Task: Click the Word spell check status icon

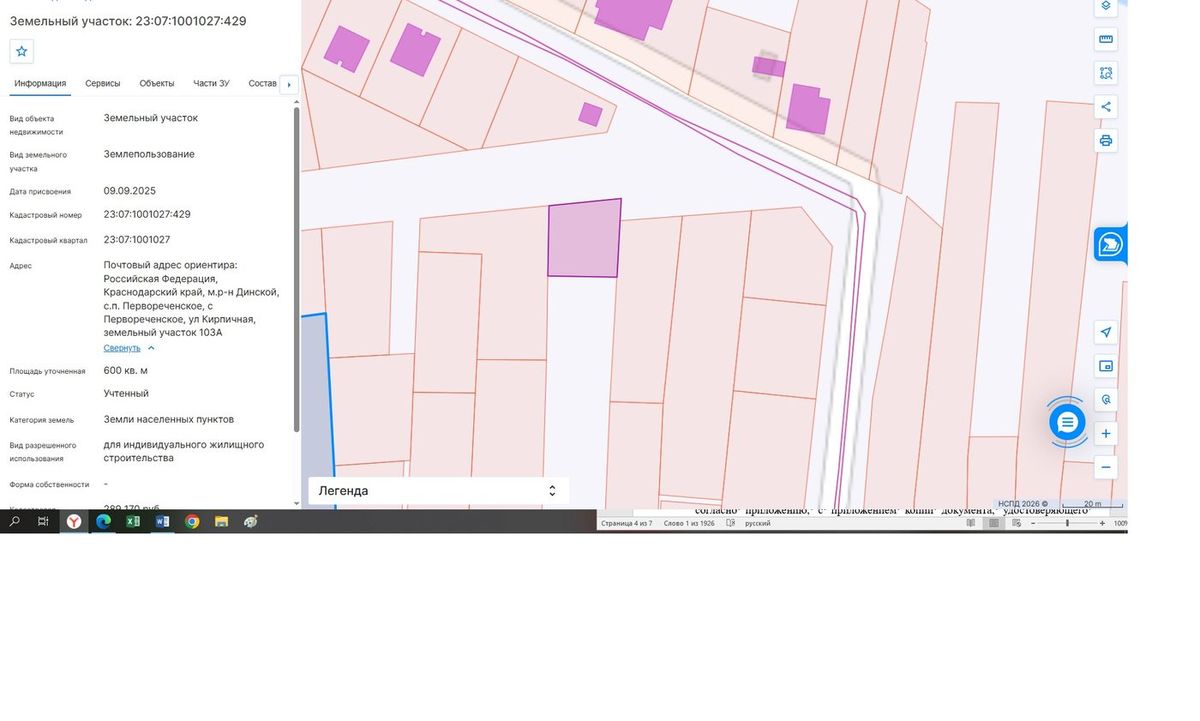Action: pos(731,523)
